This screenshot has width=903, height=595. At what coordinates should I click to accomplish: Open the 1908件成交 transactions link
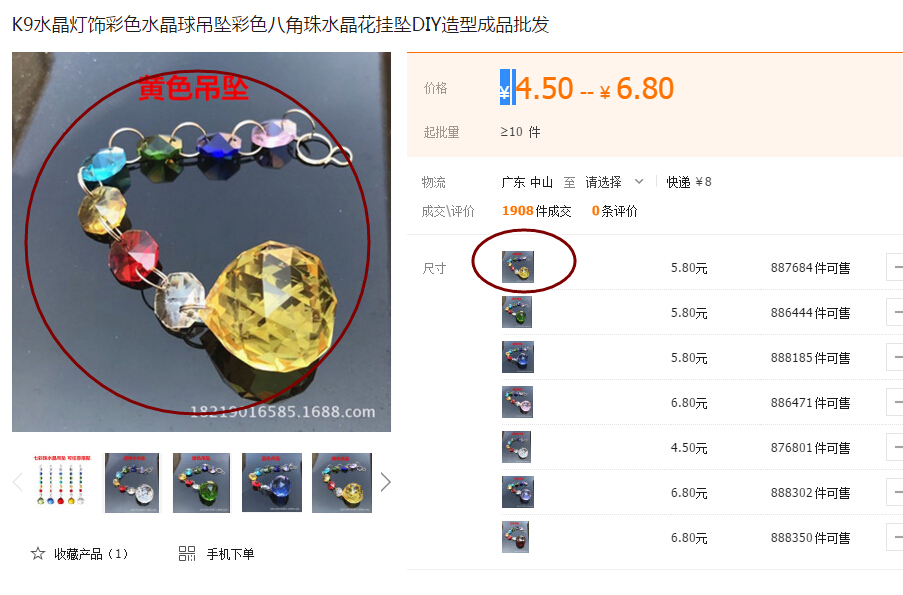[536, 211]
